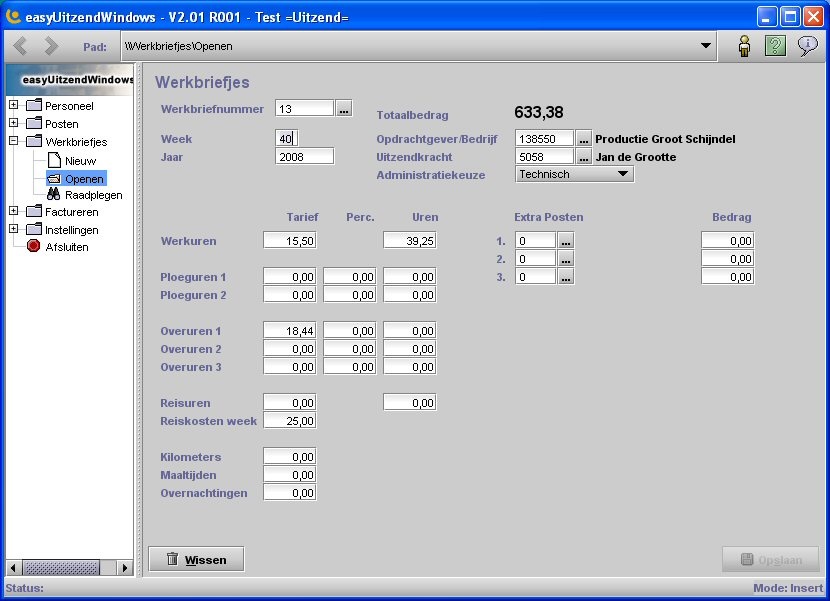830x601 pixels.
Task: Open the Administratiekeuze Technisch dropdown
Action: click(x=574, y=174)
